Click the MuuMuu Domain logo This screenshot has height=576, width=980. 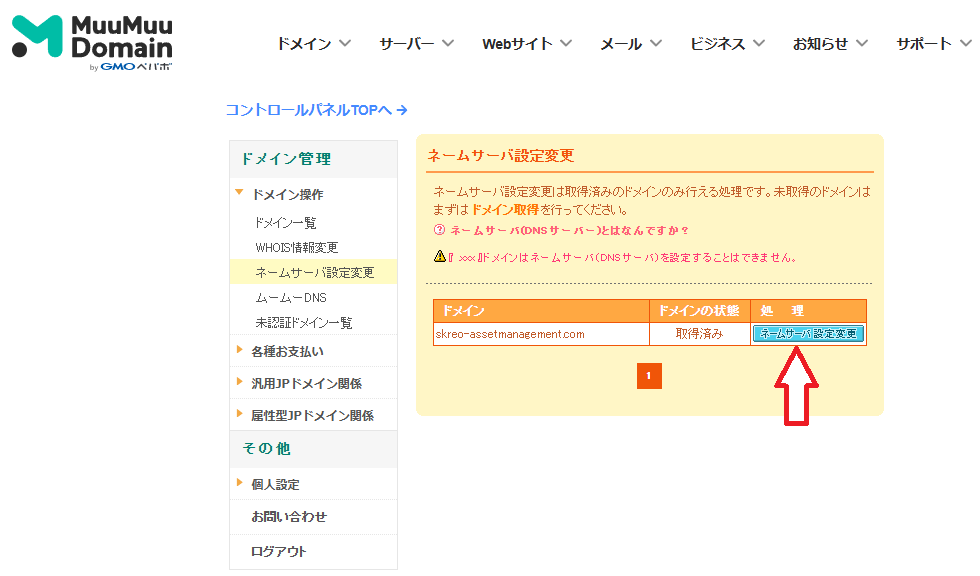point(92,43)
